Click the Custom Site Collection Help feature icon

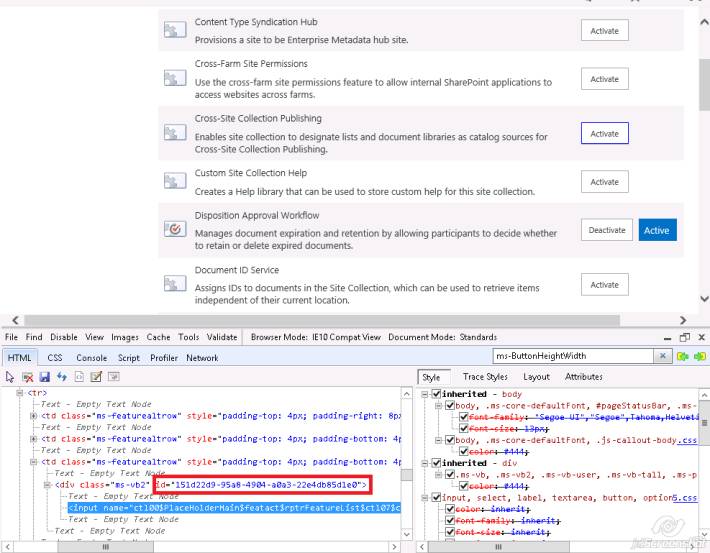(x=175, y=181)
